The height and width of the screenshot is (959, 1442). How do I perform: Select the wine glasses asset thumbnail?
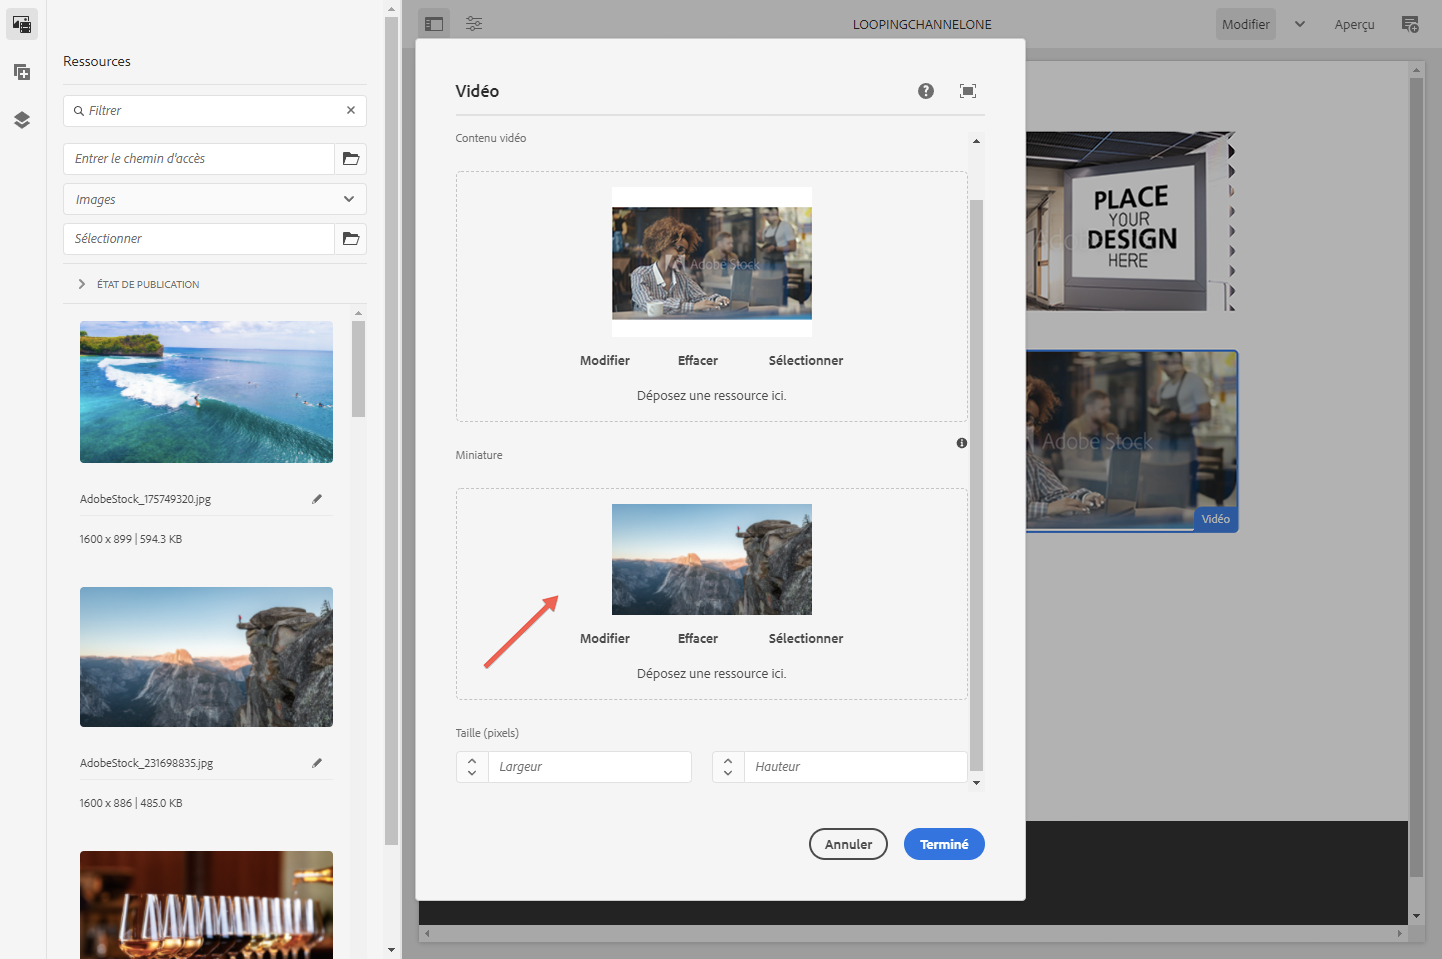206,905
